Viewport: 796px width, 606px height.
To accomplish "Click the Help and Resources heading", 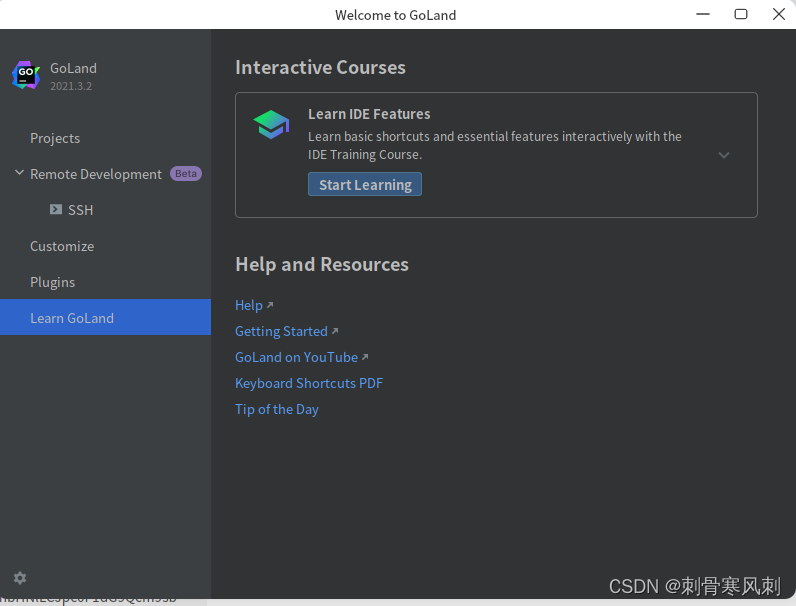I will click(322, 264).
